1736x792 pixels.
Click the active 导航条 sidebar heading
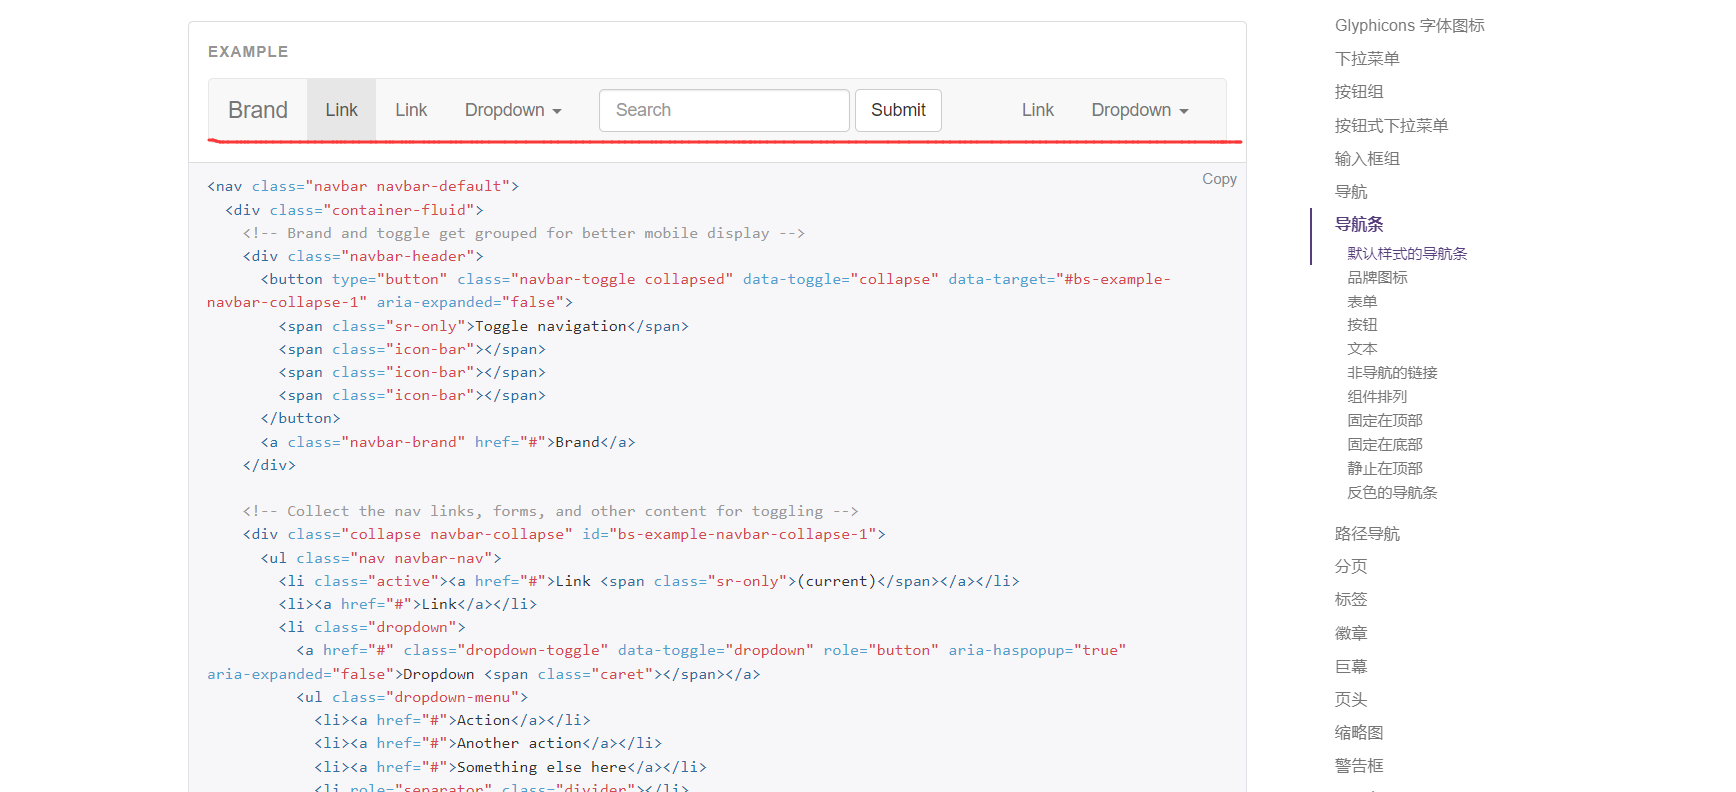click(x=1359, y=225)
